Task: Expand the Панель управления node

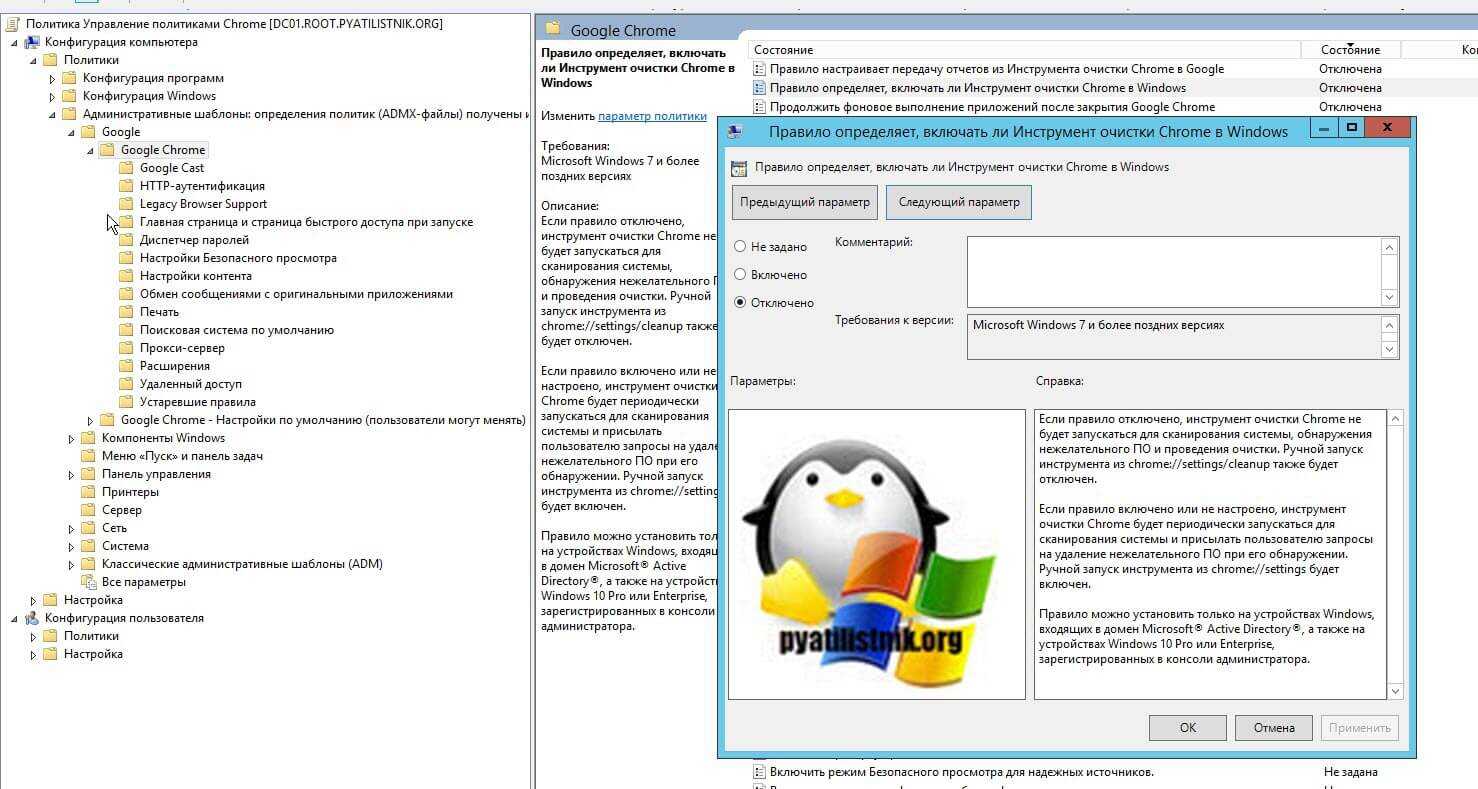Action: pos(72,474)
